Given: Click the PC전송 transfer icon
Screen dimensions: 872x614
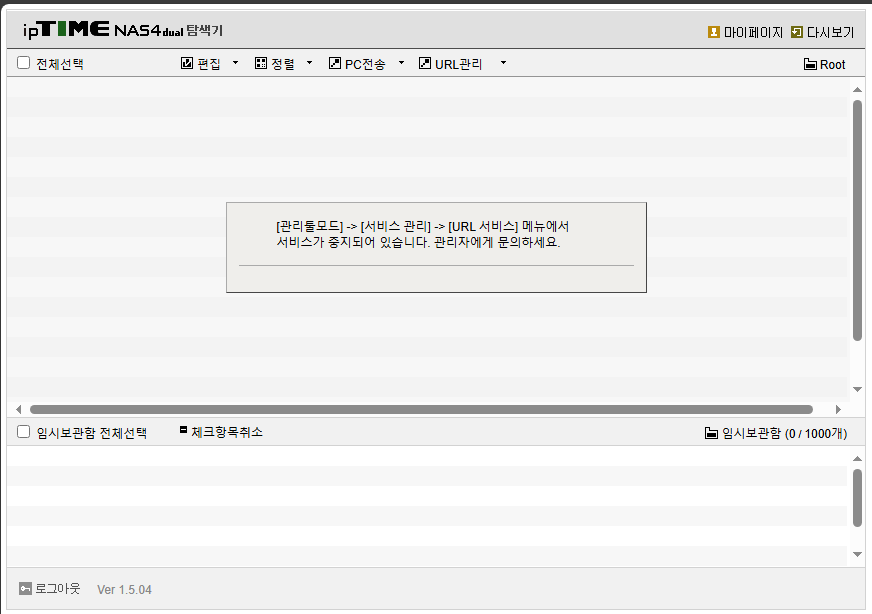Looking at the screenshot, I should pyautogui.click(x=335, y=63).
